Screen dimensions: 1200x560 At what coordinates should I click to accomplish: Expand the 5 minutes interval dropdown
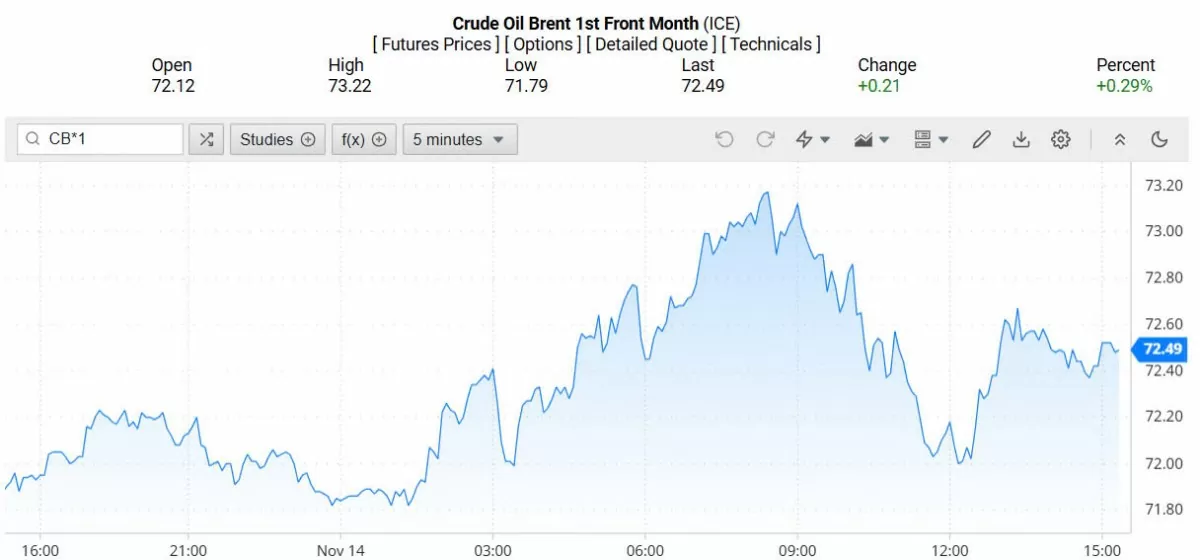[460, 140]
